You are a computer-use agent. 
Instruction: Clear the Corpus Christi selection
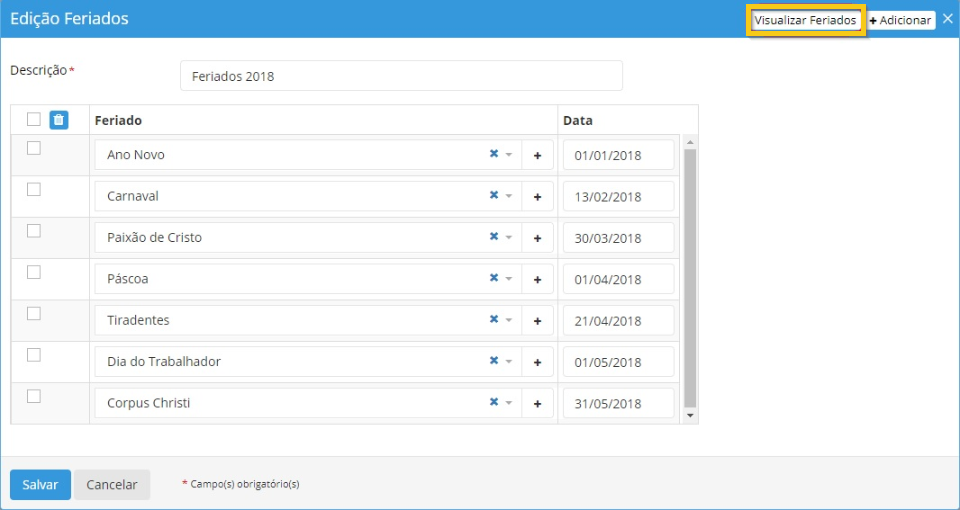[493, 403]
